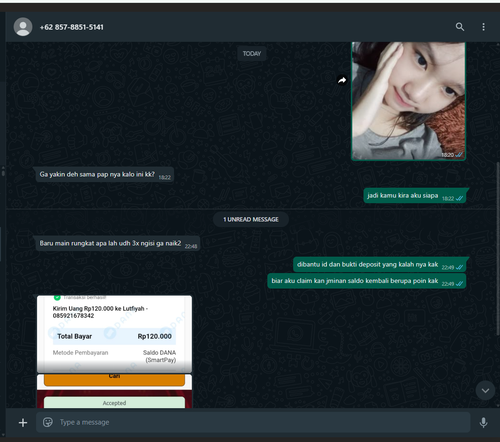
Task: Select message 'jadi kamu kira aku siapa'
Action: click(x=415, y=196)
